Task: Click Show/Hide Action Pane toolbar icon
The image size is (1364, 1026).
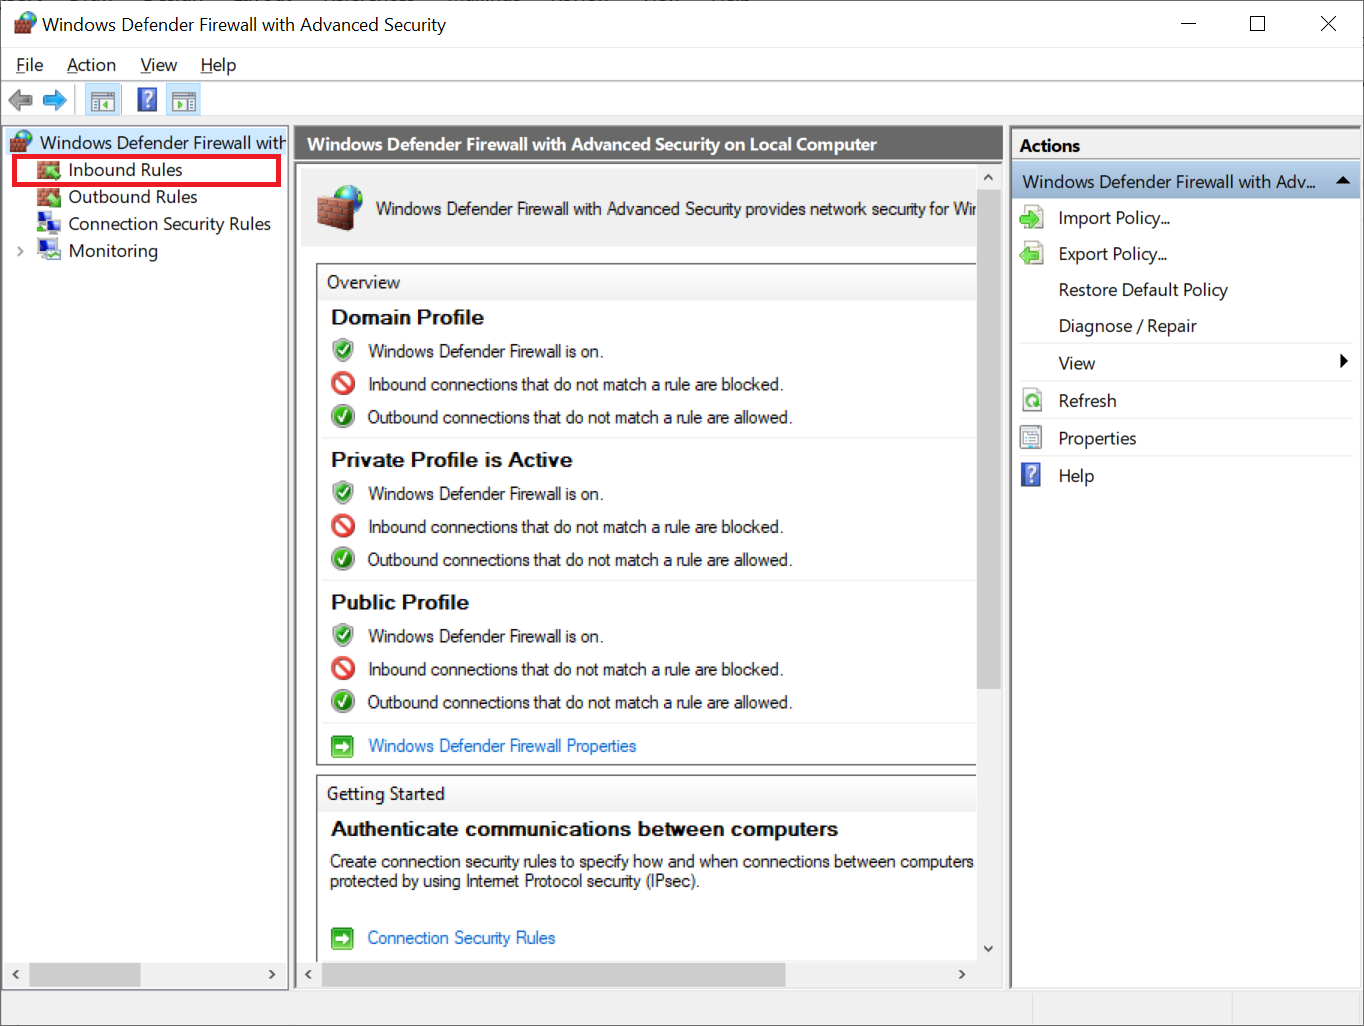Action: coord(184,100)
